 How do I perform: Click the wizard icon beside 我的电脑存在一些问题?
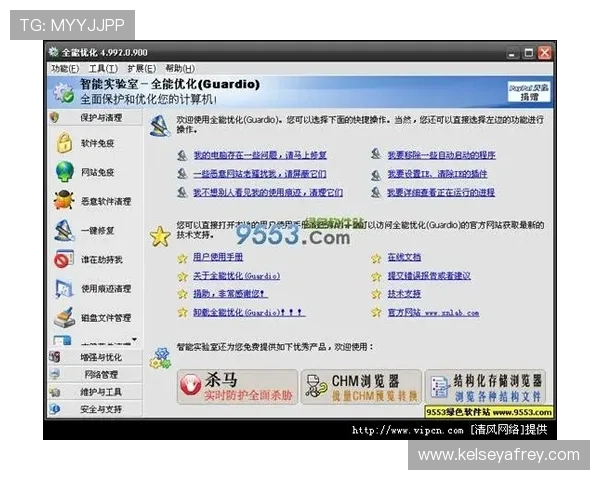[x=182, y=155]
